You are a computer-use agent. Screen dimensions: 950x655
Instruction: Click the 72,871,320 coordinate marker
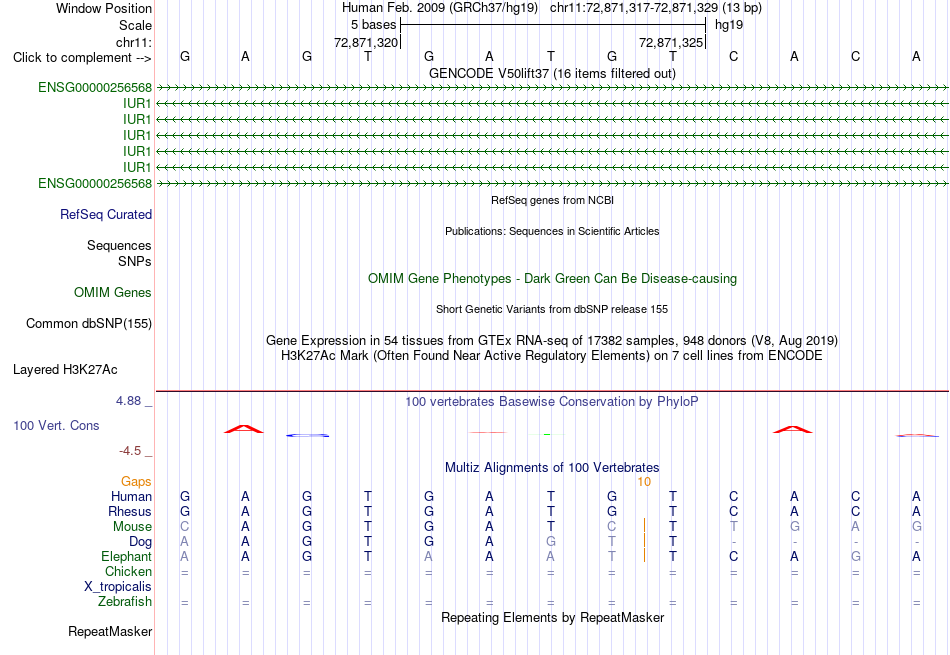pos(366,42)
